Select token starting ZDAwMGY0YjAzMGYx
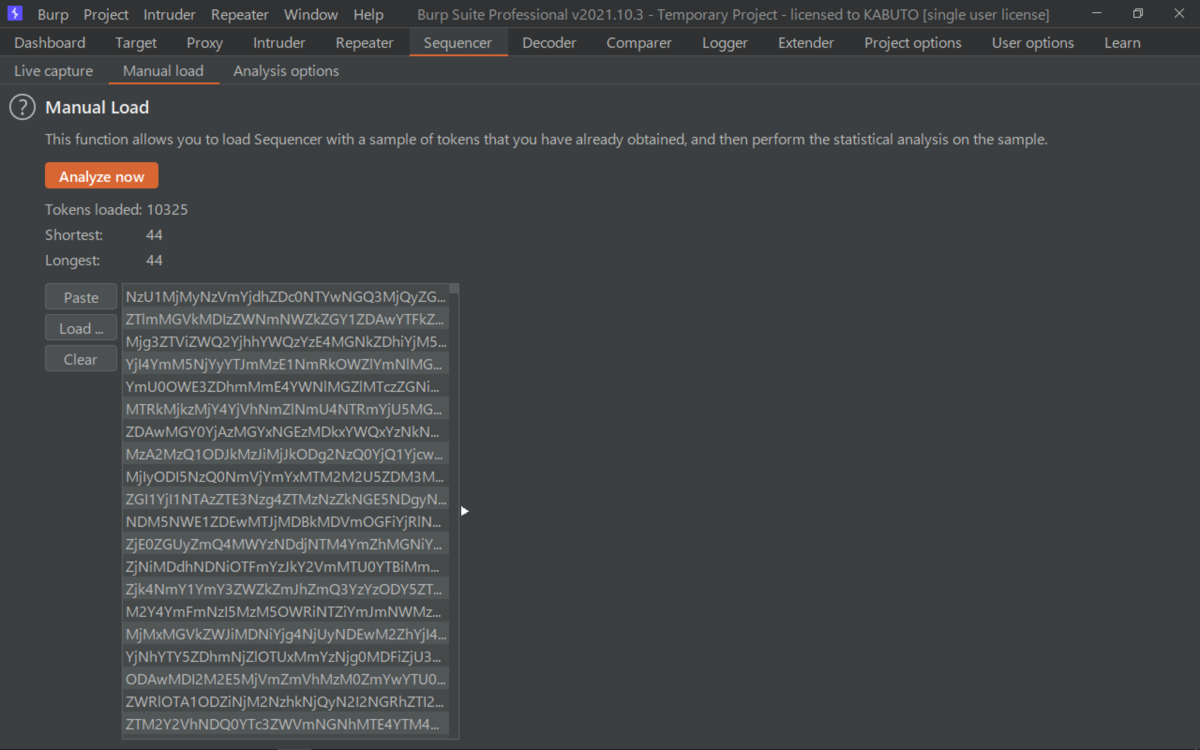This screenshot has height=750, width=1200. pos(286,432)
